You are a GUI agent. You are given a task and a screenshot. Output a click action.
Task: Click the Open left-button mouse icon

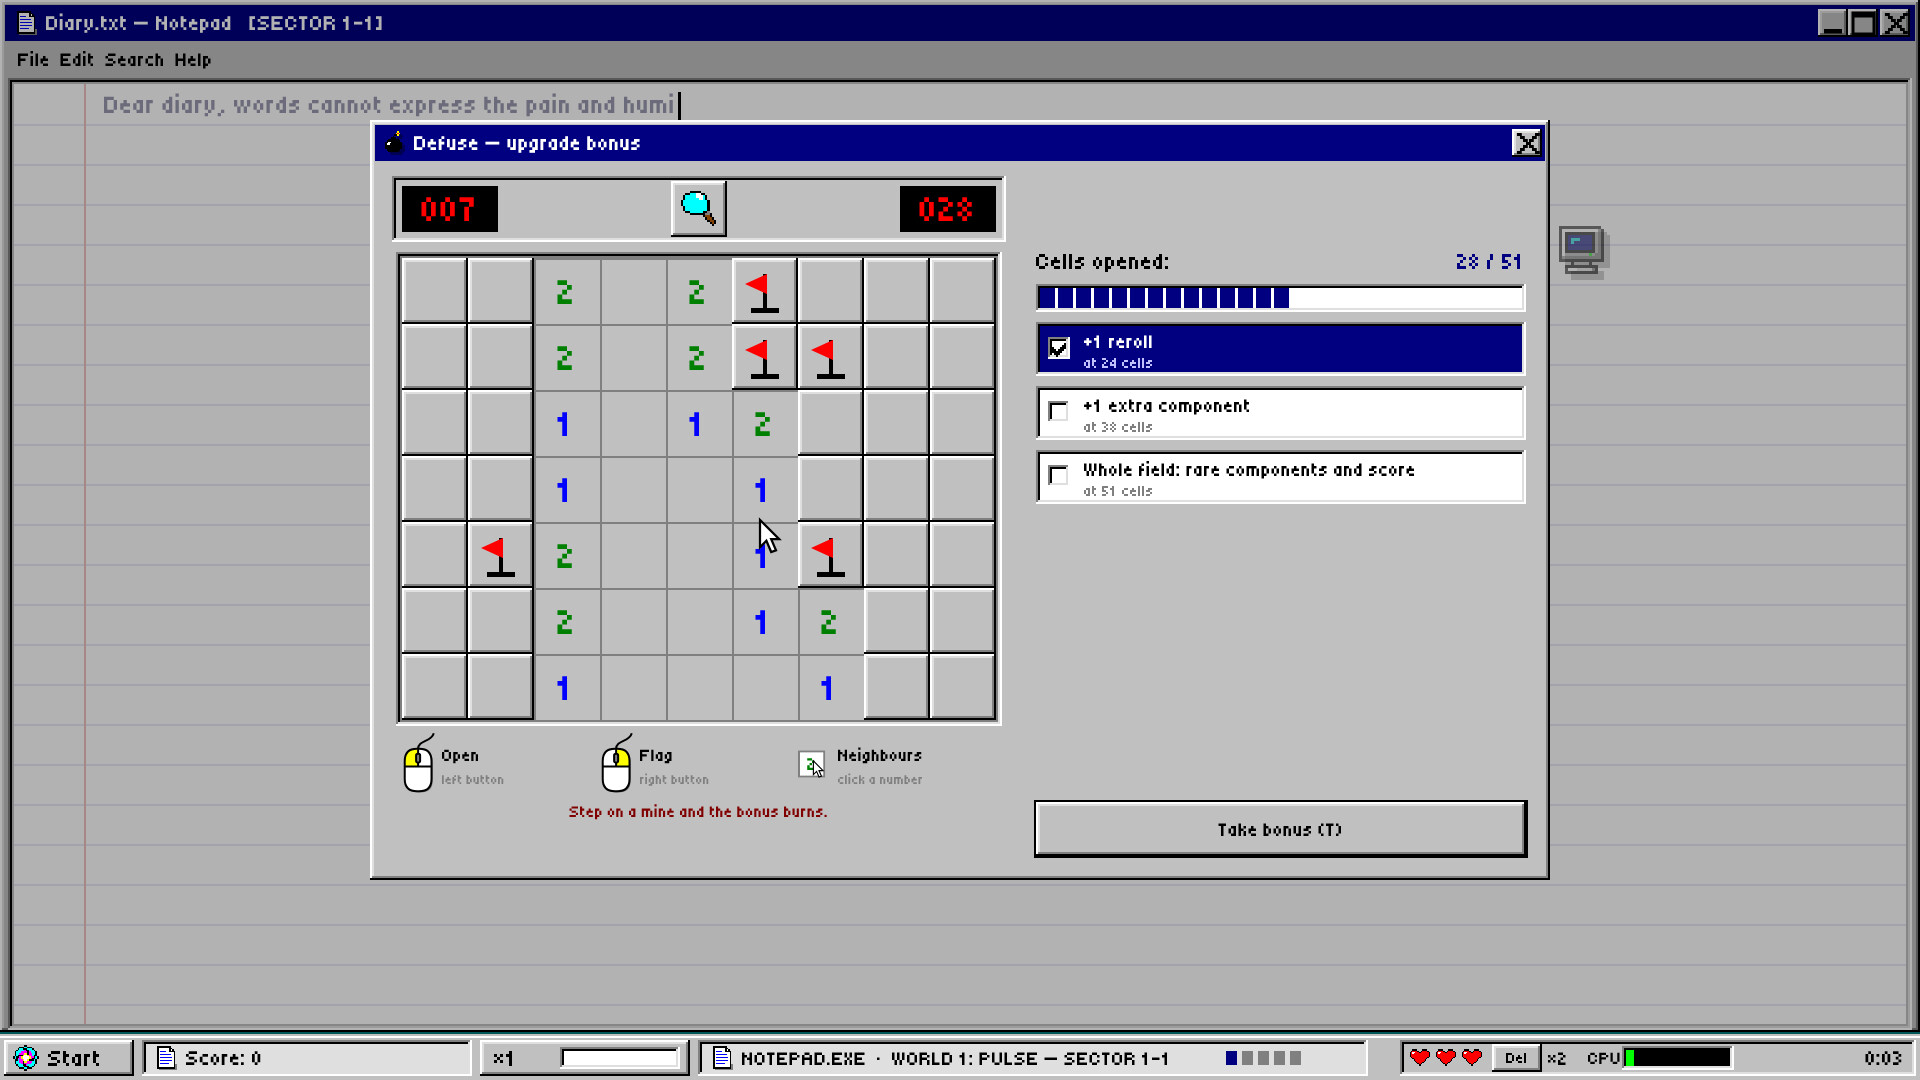coord(418,765)
